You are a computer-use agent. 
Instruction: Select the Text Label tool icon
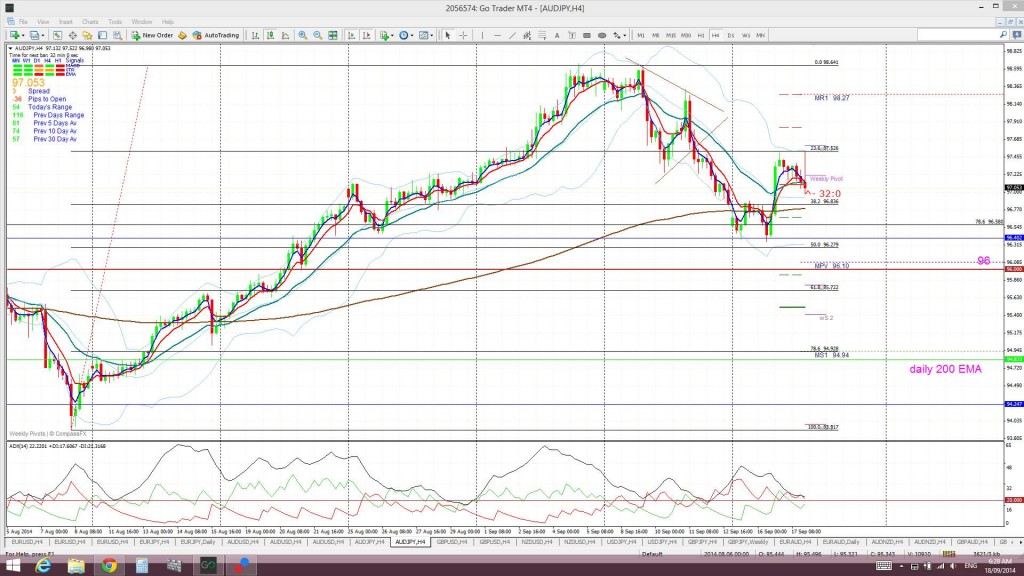click(x=572, y=35)
